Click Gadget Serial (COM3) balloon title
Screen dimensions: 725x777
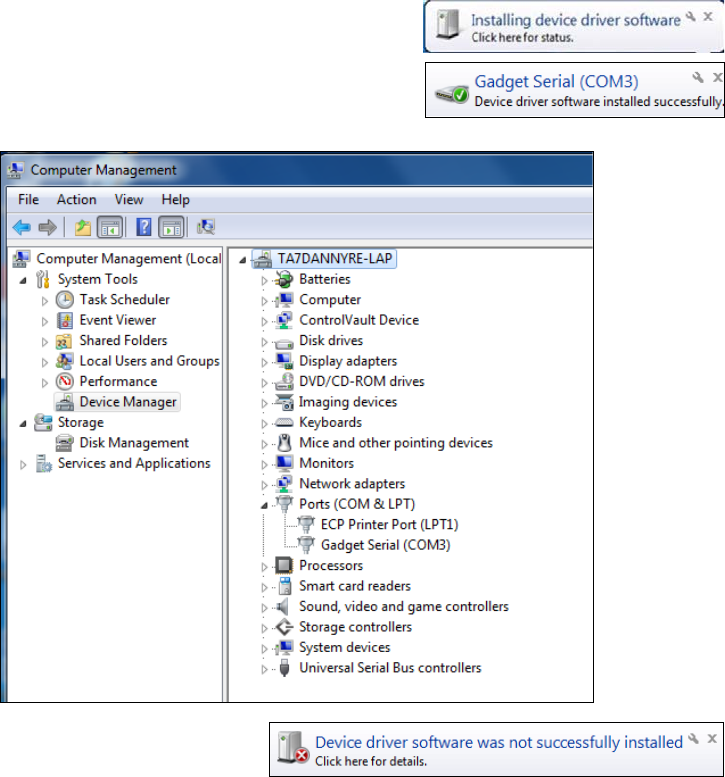(556, 81)
